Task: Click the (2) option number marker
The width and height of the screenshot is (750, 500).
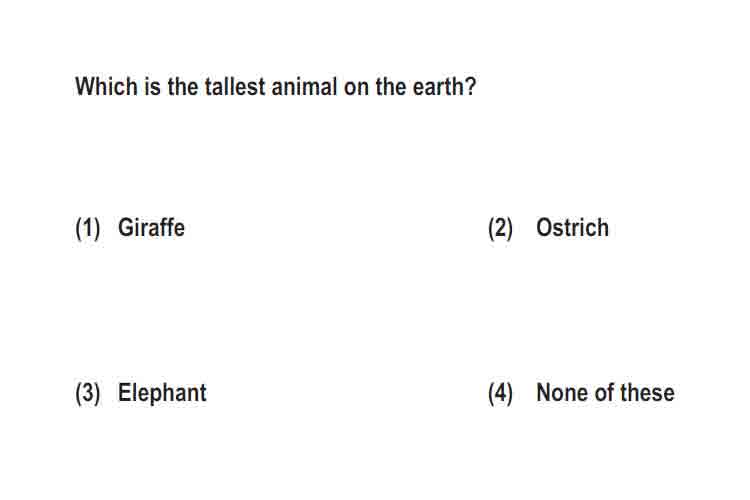Action: click(500, 228)
